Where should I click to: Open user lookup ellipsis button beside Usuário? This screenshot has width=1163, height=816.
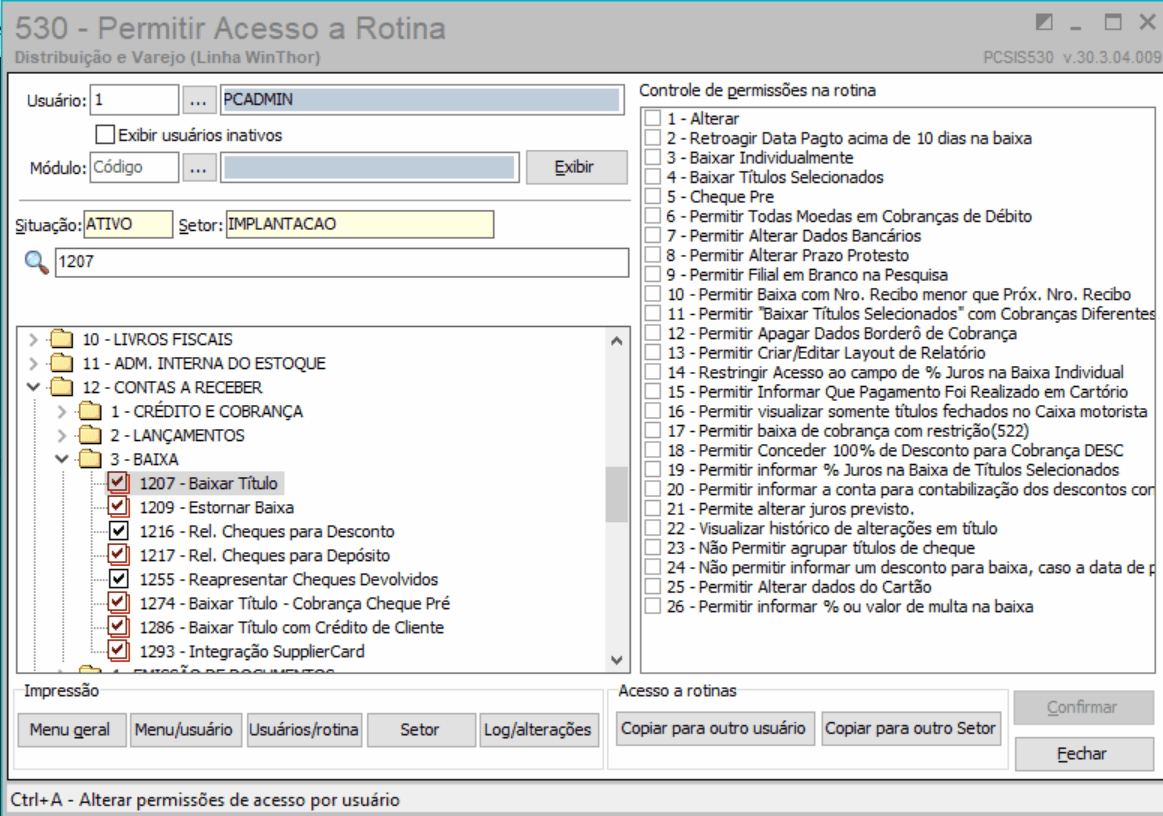click(198, 100)
